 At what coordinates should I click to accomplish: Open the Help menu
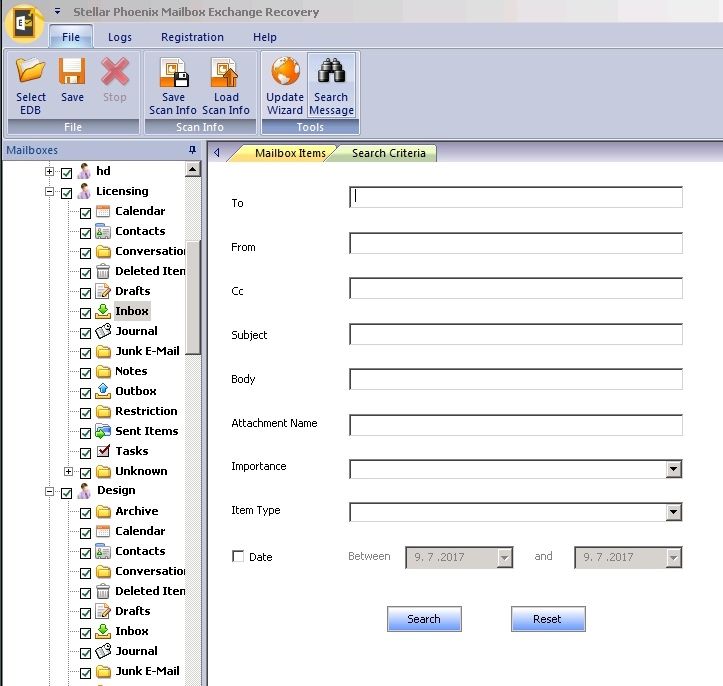(x=265, y=37)
